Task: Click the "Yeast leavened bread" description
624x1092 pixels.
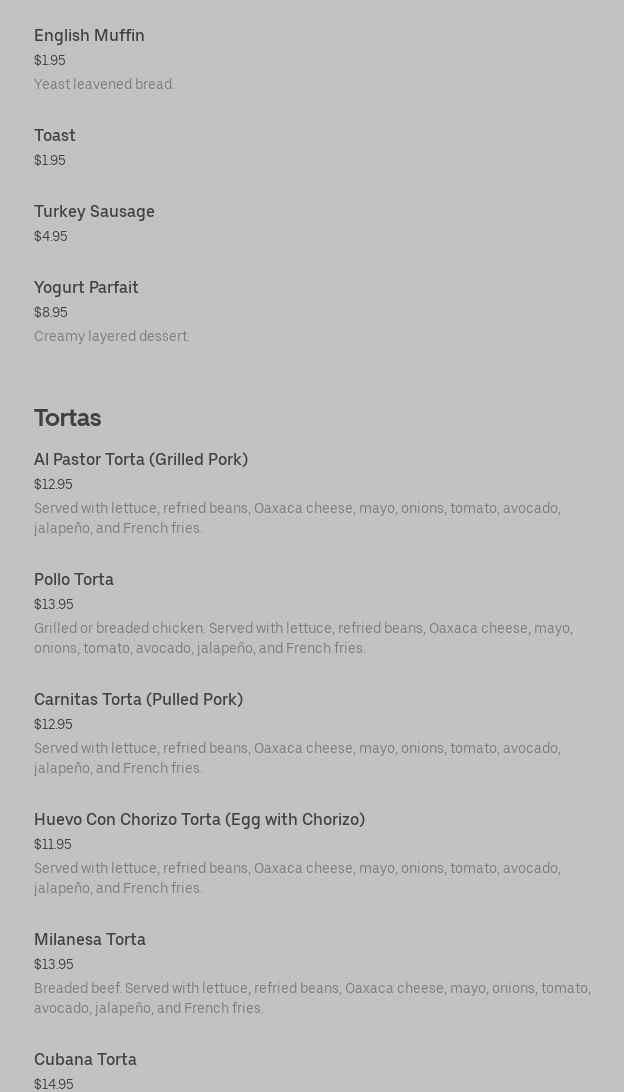Action: pyautogui.click(x=104, y=84)
